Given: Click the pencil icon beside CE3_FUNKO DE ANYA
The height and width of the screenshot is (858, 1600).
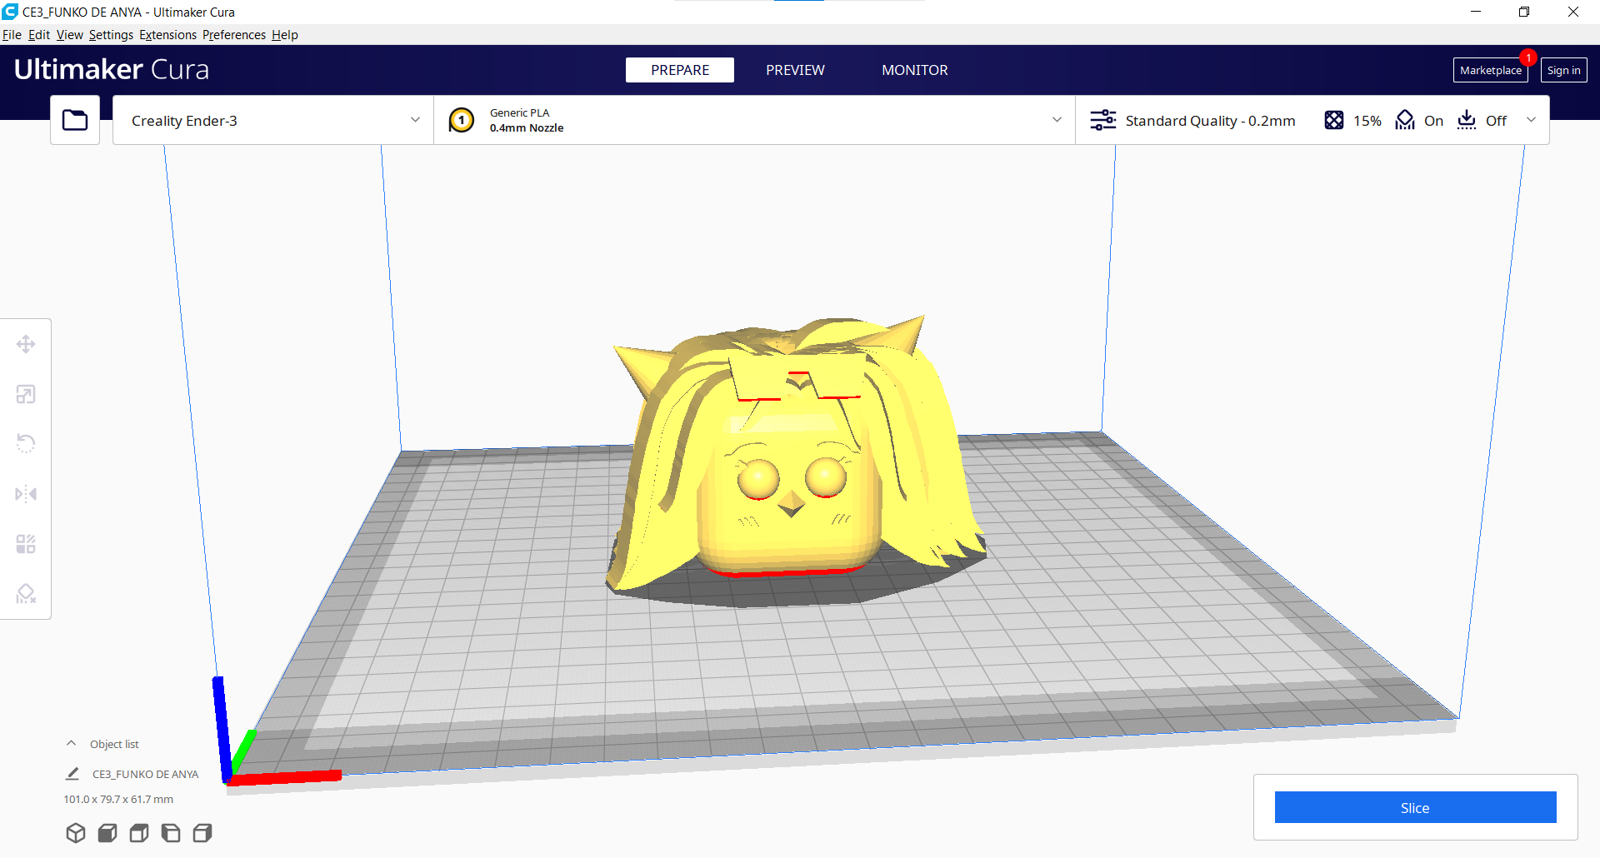Looking at the screenshot, I should coord(72,774).
